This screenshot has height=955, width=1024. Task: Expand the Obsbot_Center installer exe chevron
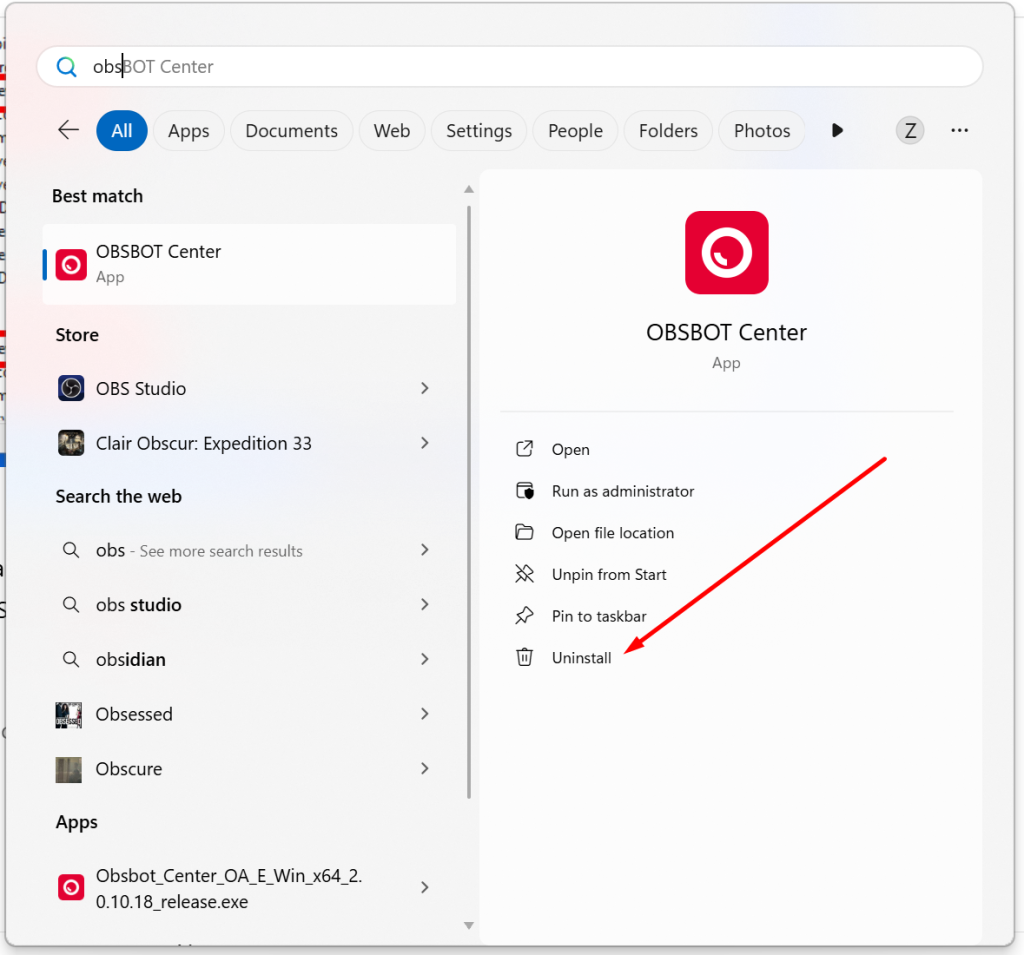pyautogui.click(x=425, y=887)
